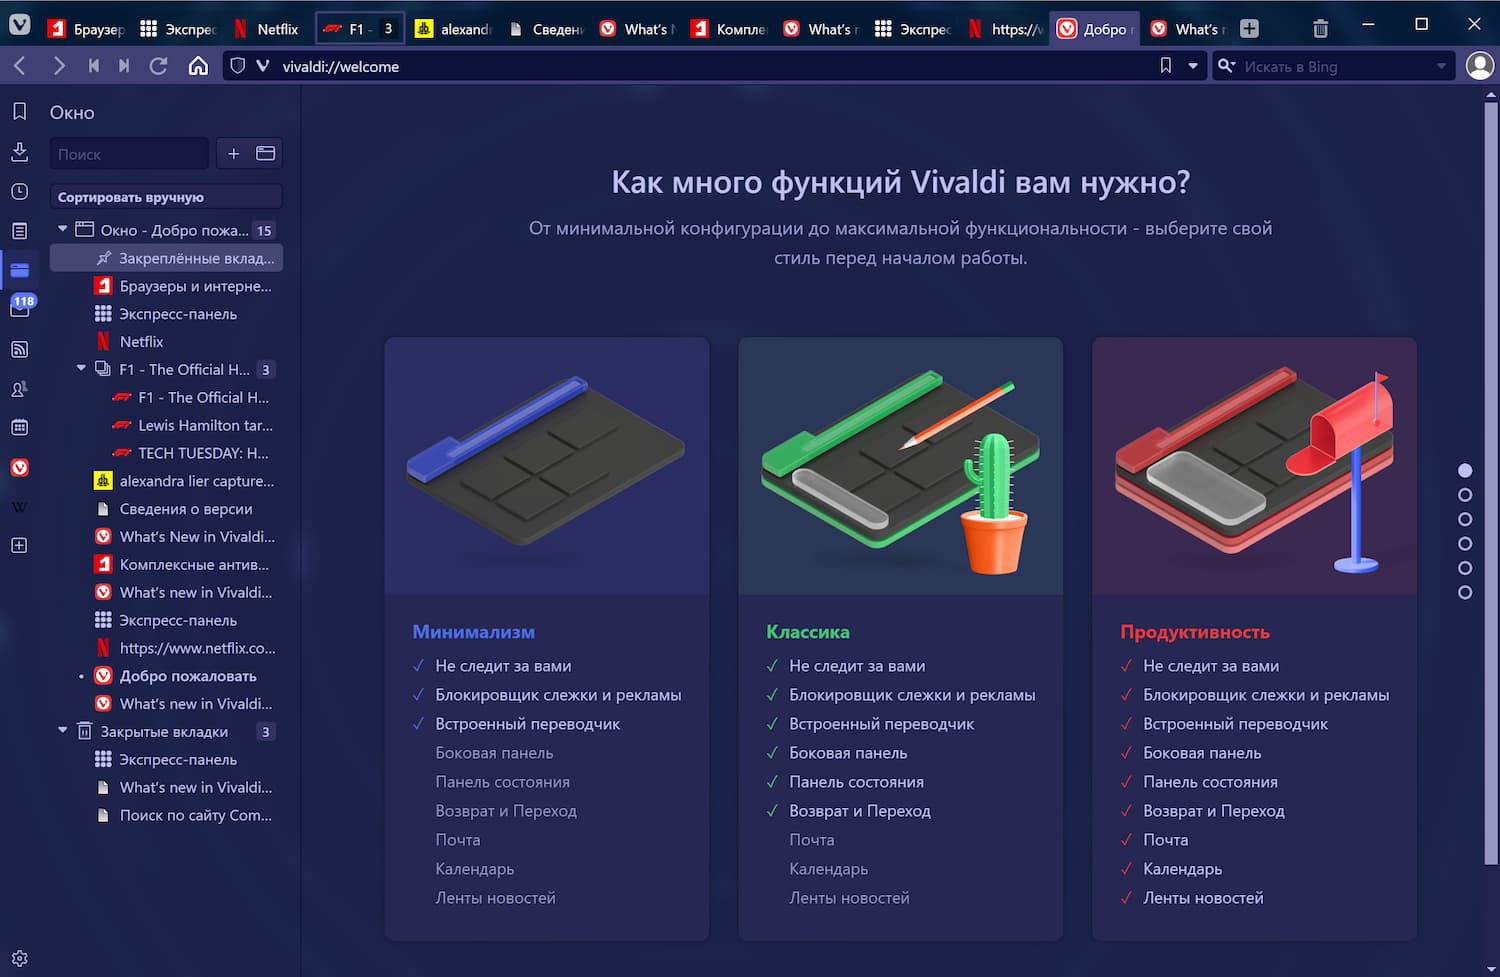Open the Mail panel with 118 badge
Screen dimensions: 1500x977
click(x=19, y=307)
